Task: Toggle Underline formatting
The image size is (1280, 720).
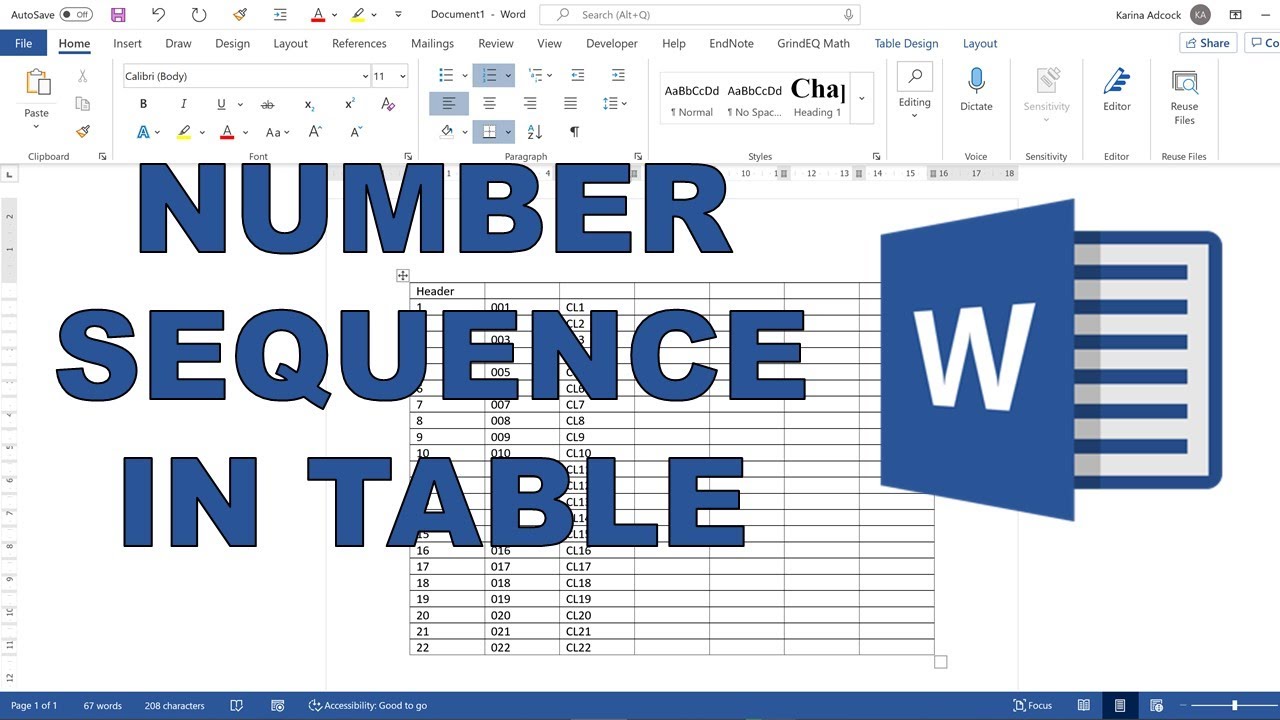Action: coord(221,104)
